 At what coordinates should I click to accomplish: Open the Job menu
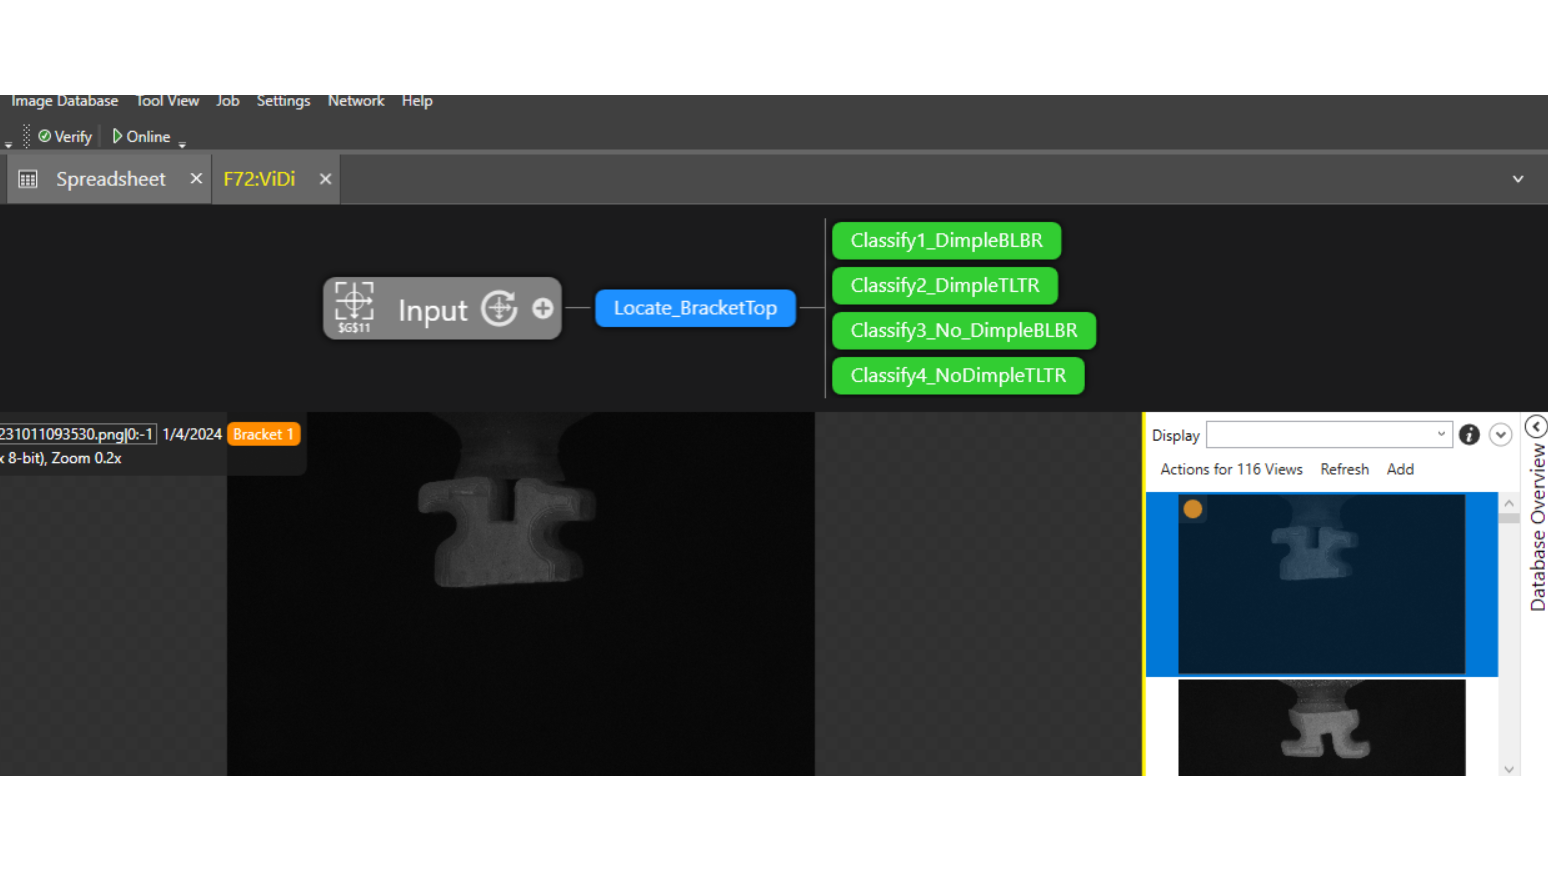pos(227,100)
